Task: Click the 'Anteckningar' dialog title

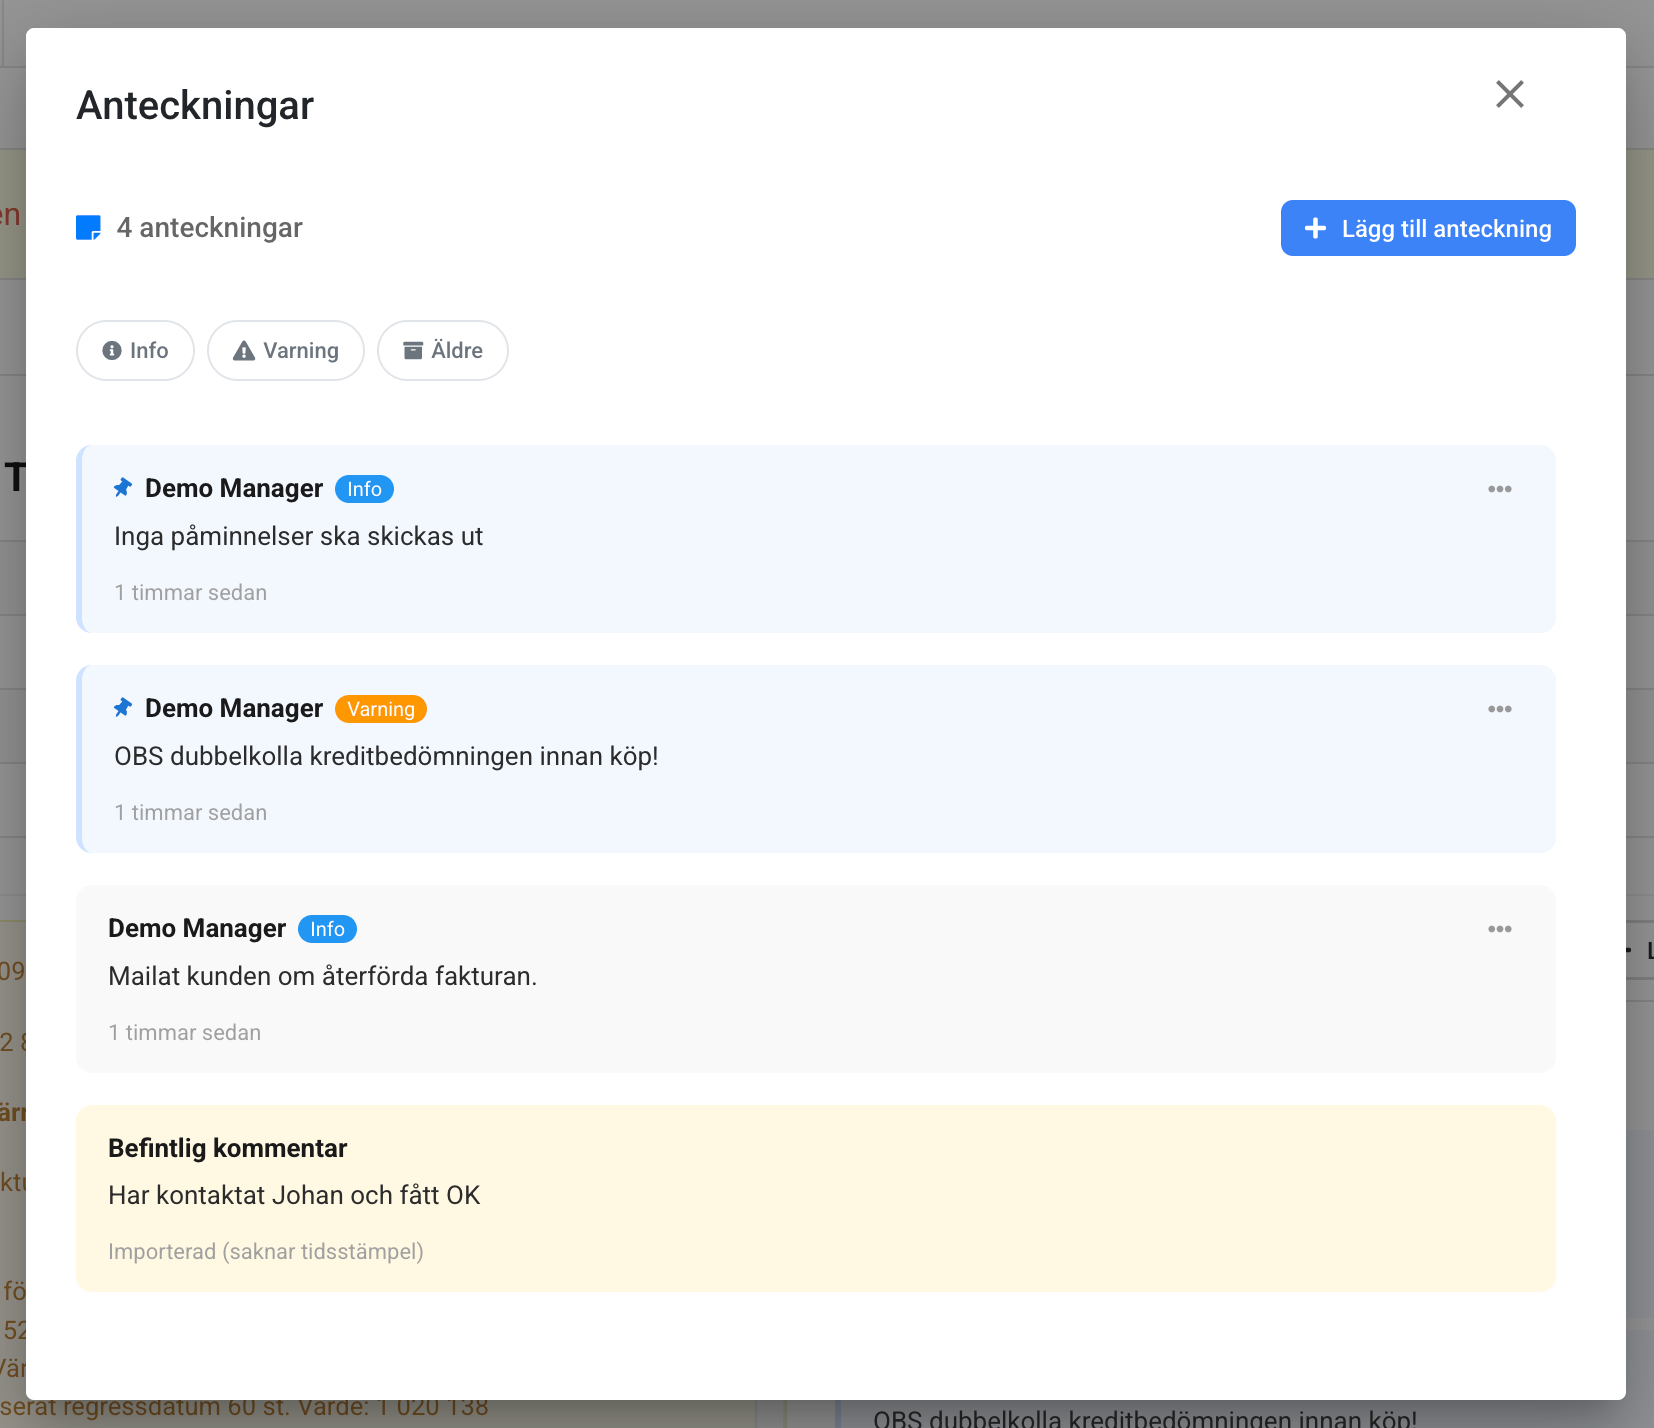Action: point(195,105)
